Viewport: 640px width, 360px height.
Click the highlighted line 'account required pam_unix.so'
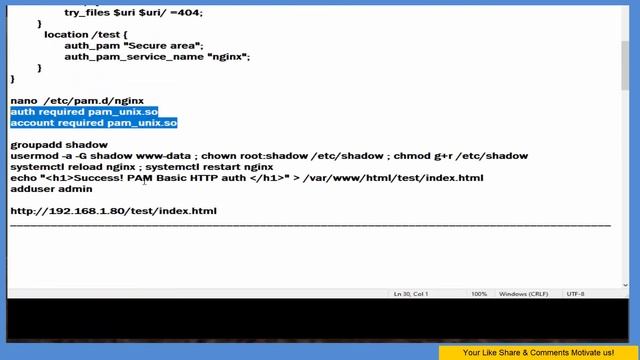(94, 123)
